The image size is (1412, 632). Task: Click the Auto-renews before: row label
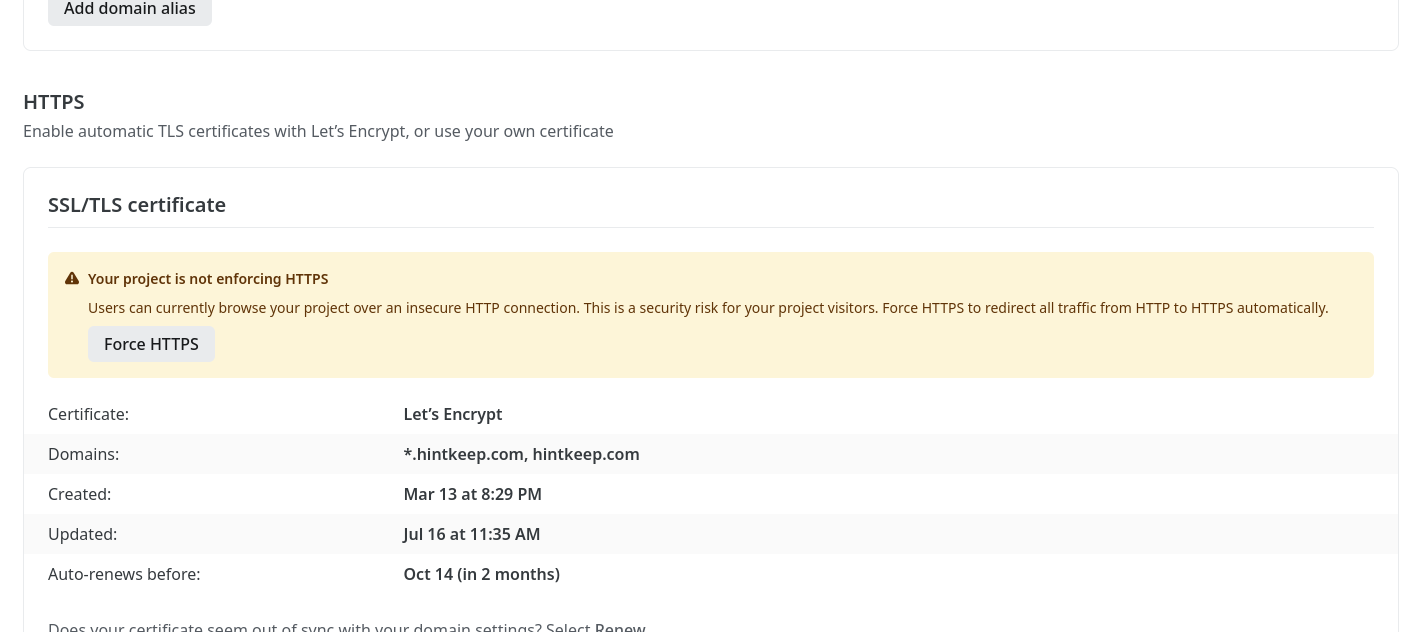tap(124, 574)
